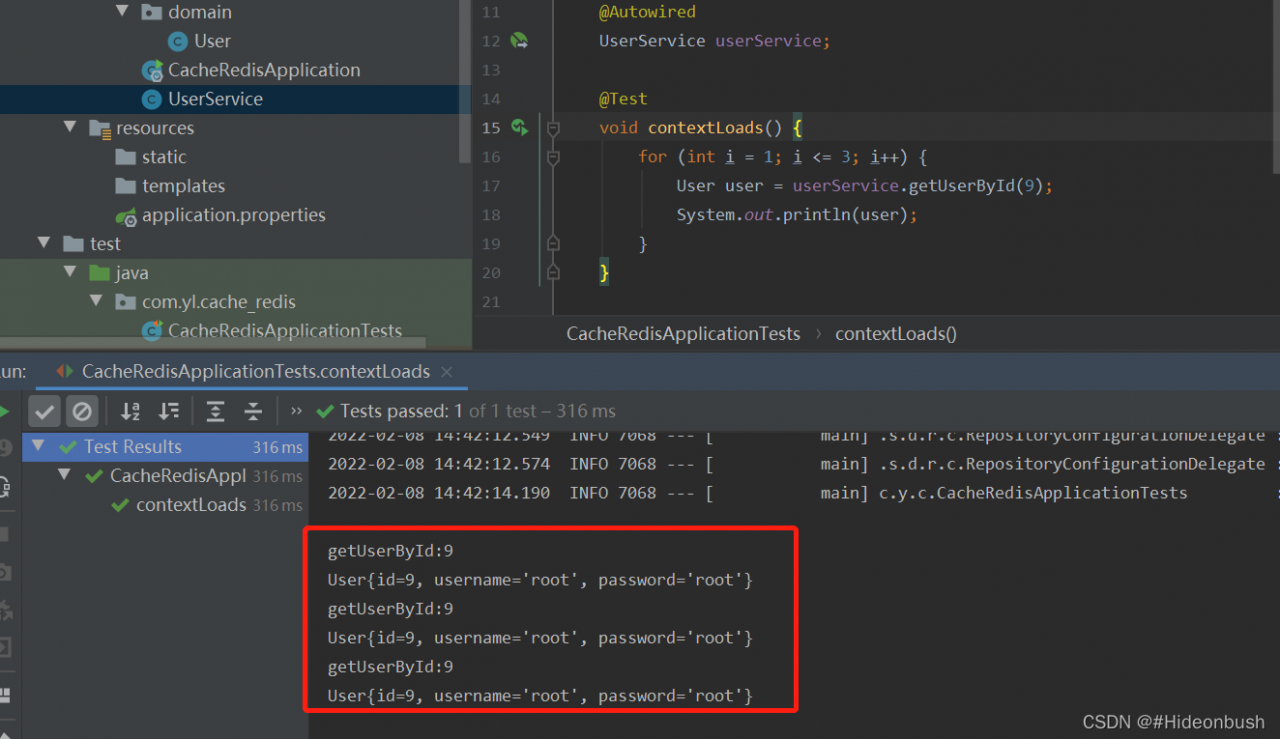Sort test results by duration
Screen dimensions: 1280x739
pyautogui.click(x=170, y=411)
